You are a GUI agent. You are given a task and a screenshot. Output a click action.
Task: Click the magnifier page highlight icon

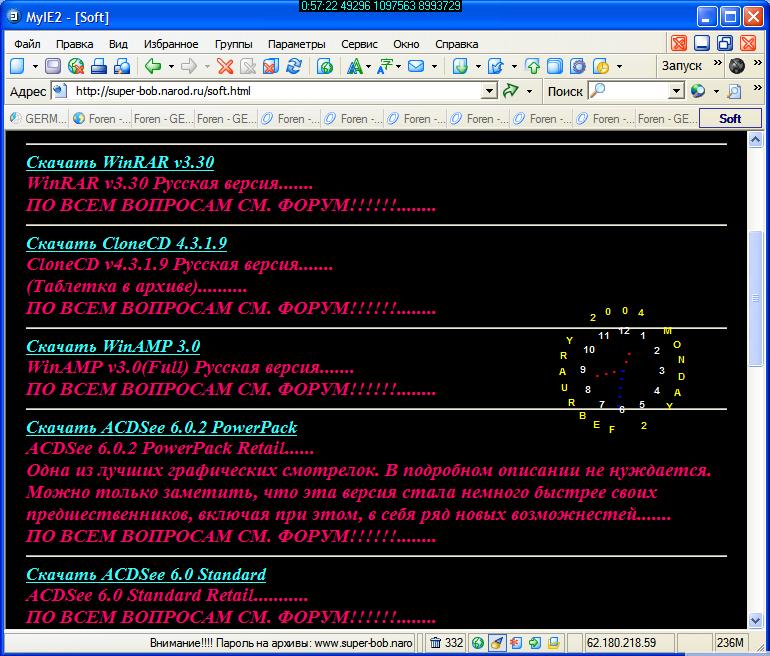734,91
